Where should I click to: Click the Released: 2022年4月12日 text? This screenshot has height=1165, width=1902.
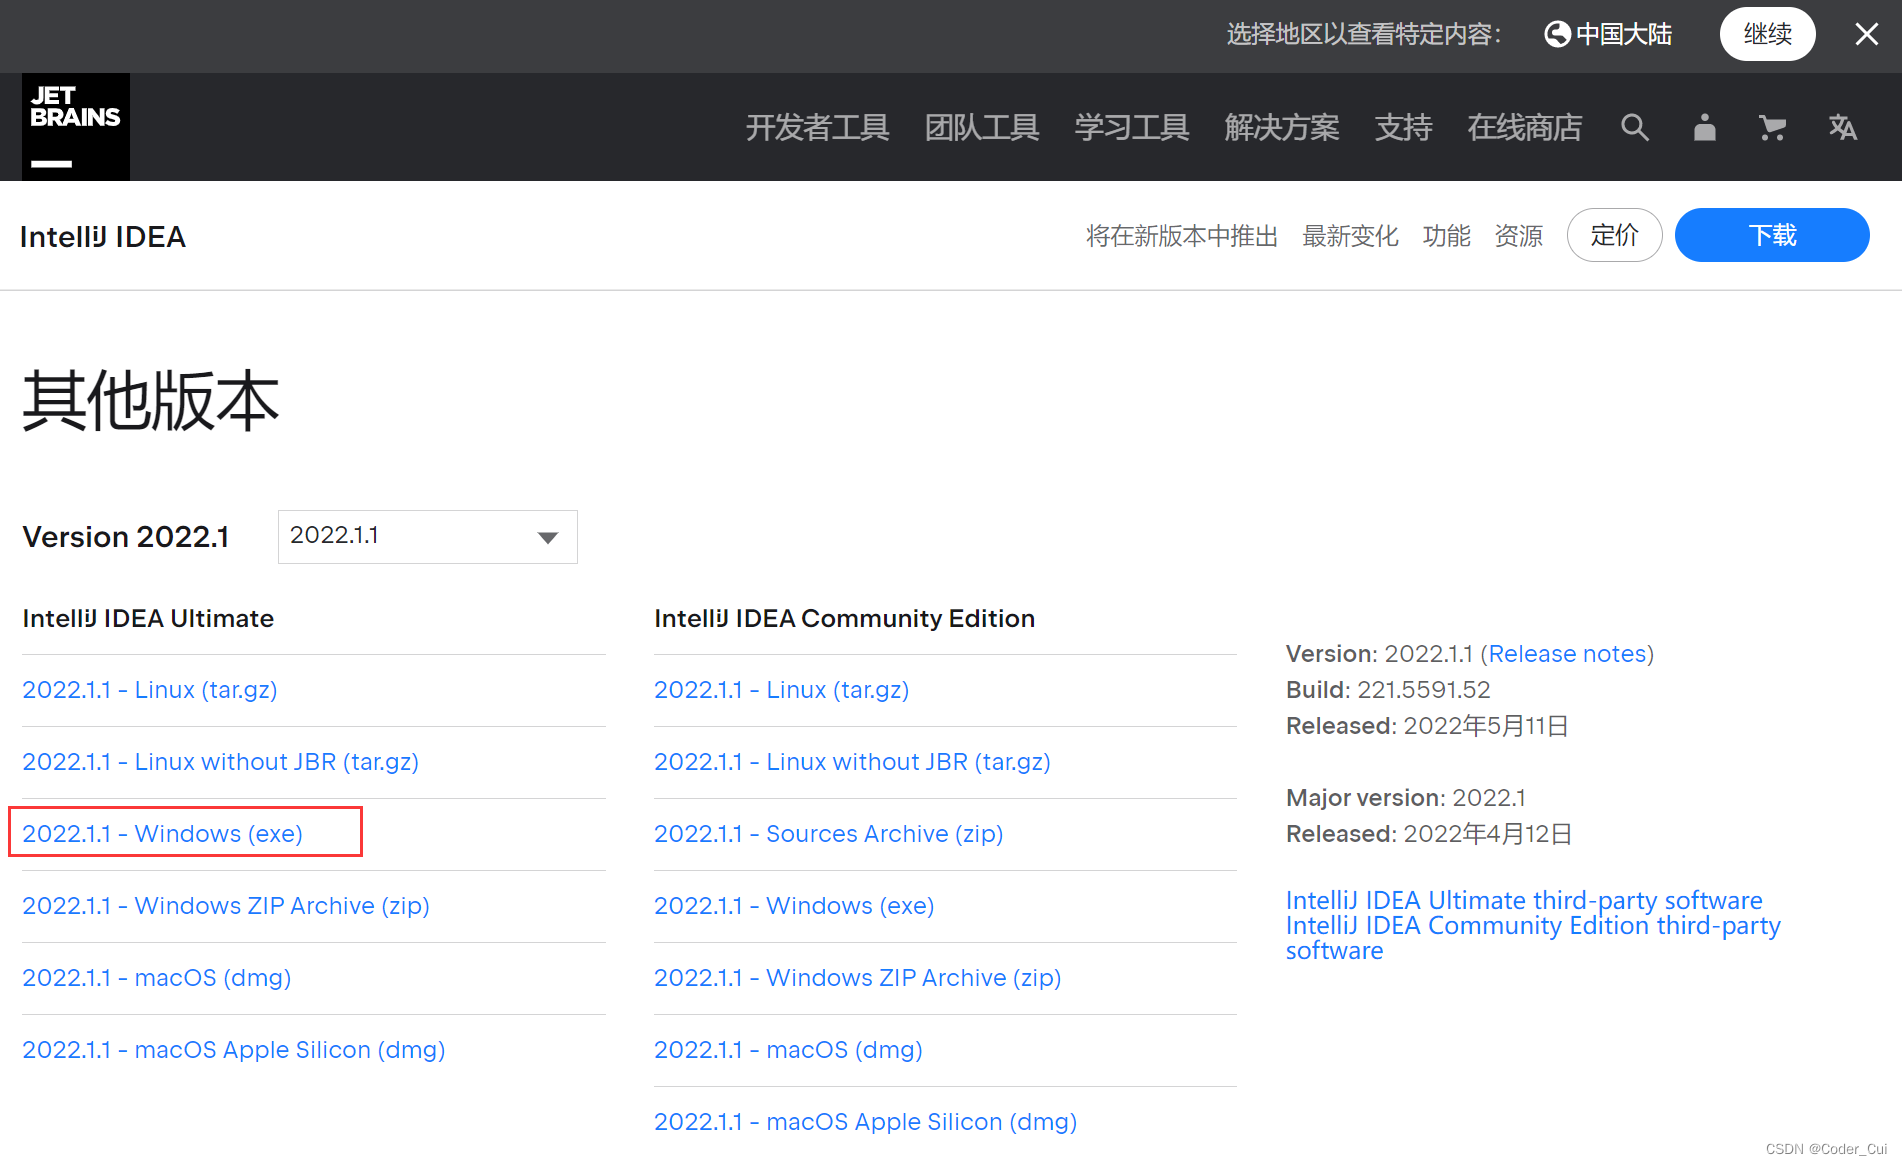[x=1429, y=834]
